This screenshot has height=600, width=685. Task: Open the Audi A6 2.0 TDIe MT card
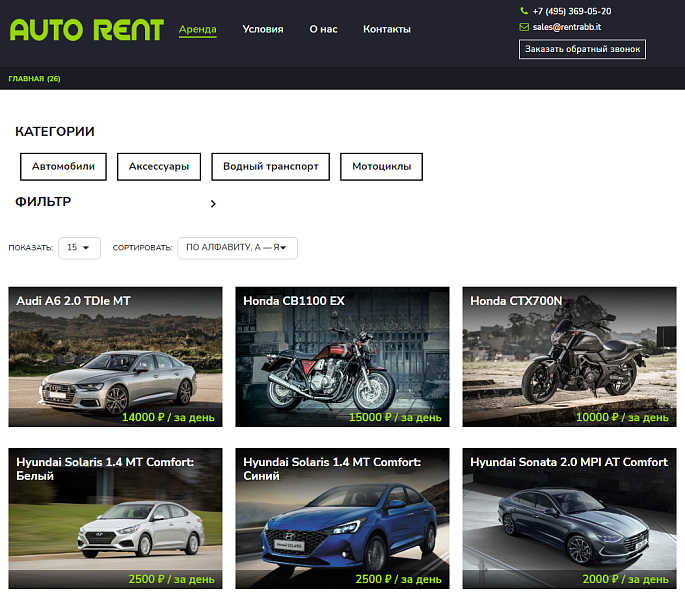115,357
